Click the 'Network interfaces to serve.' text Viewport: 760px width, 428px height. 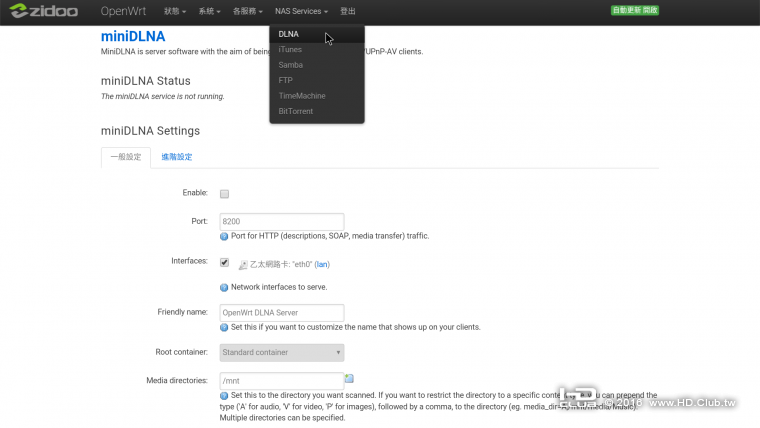(279, 287)
